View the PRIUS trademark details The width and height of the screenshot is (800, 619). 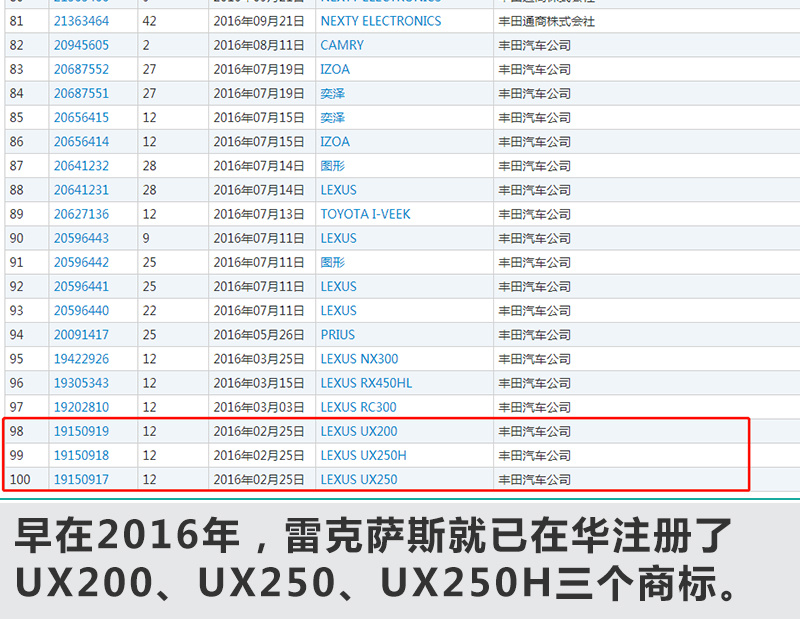[338, 335]
